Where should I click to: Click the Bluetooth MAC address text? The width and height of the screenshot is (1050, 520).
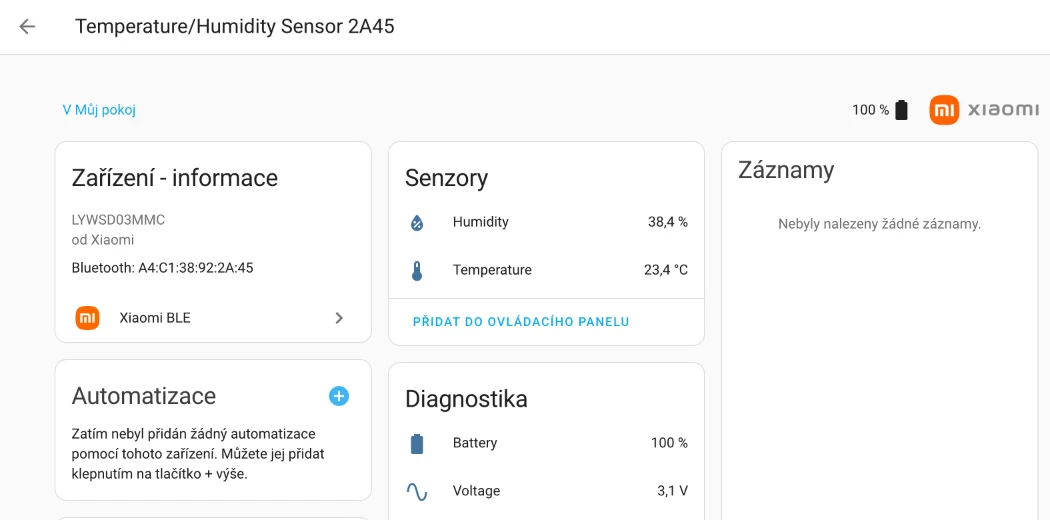pos(162,268)
